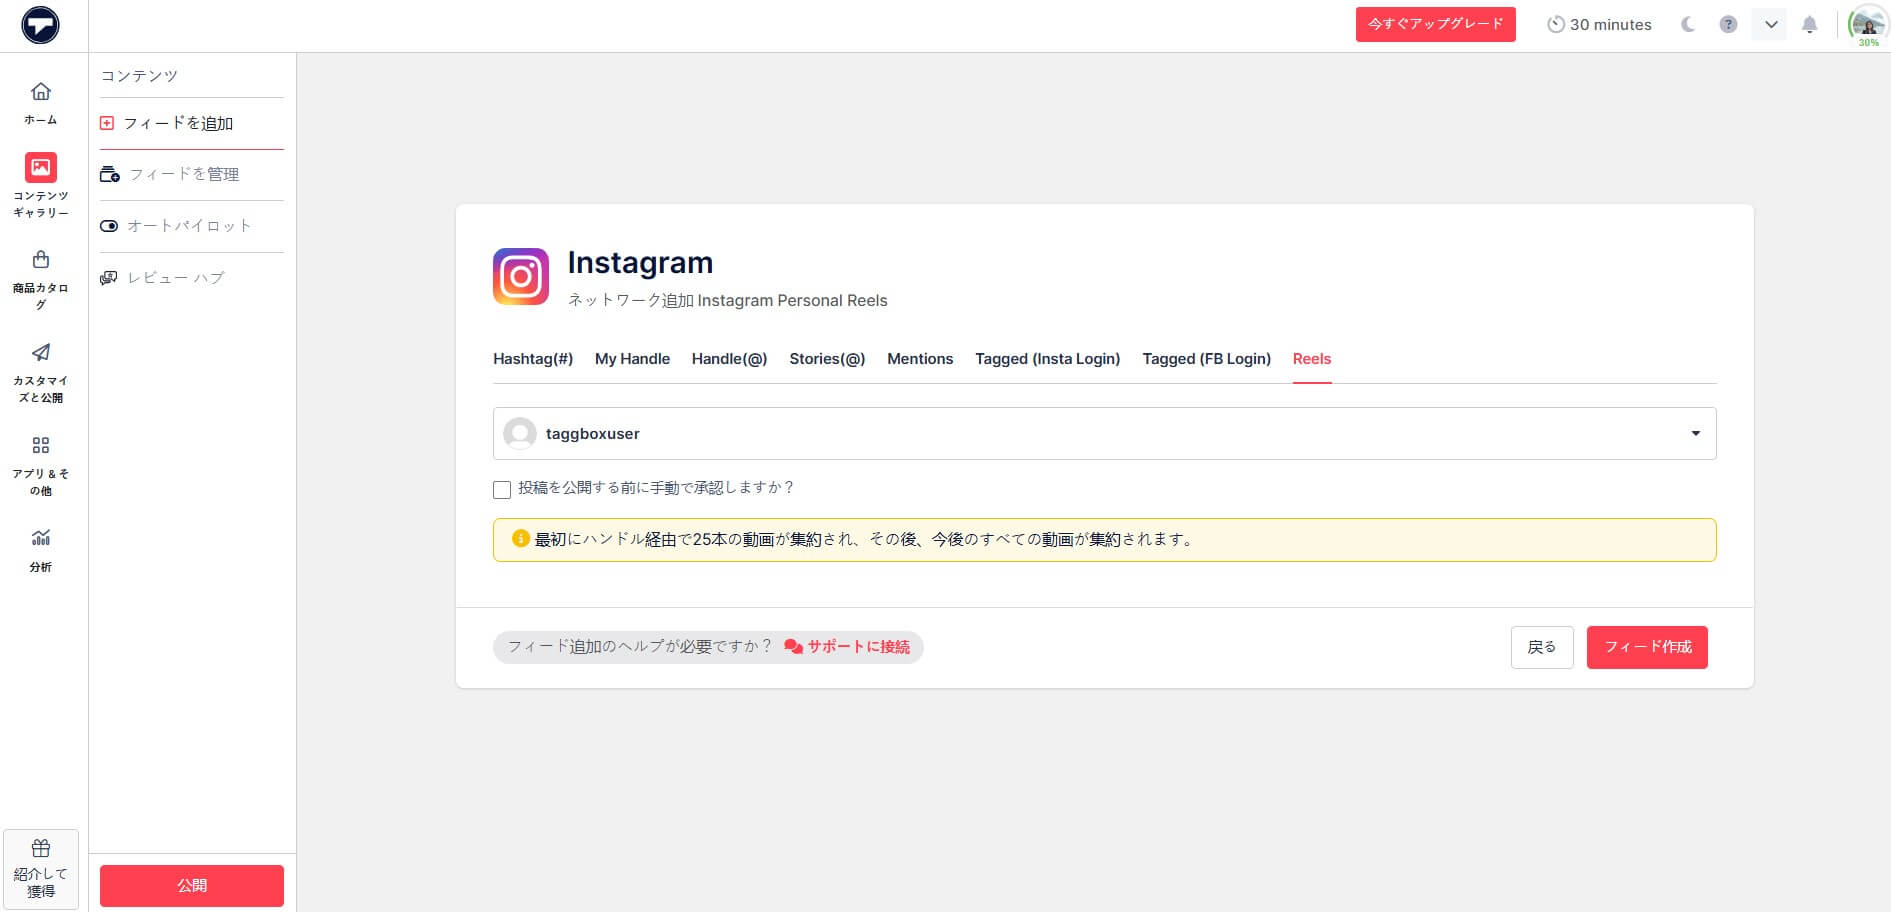This screenshot has height=912, width=1891.
Task: Click the taggboxuser avatar icon
Action: point(520,434)
